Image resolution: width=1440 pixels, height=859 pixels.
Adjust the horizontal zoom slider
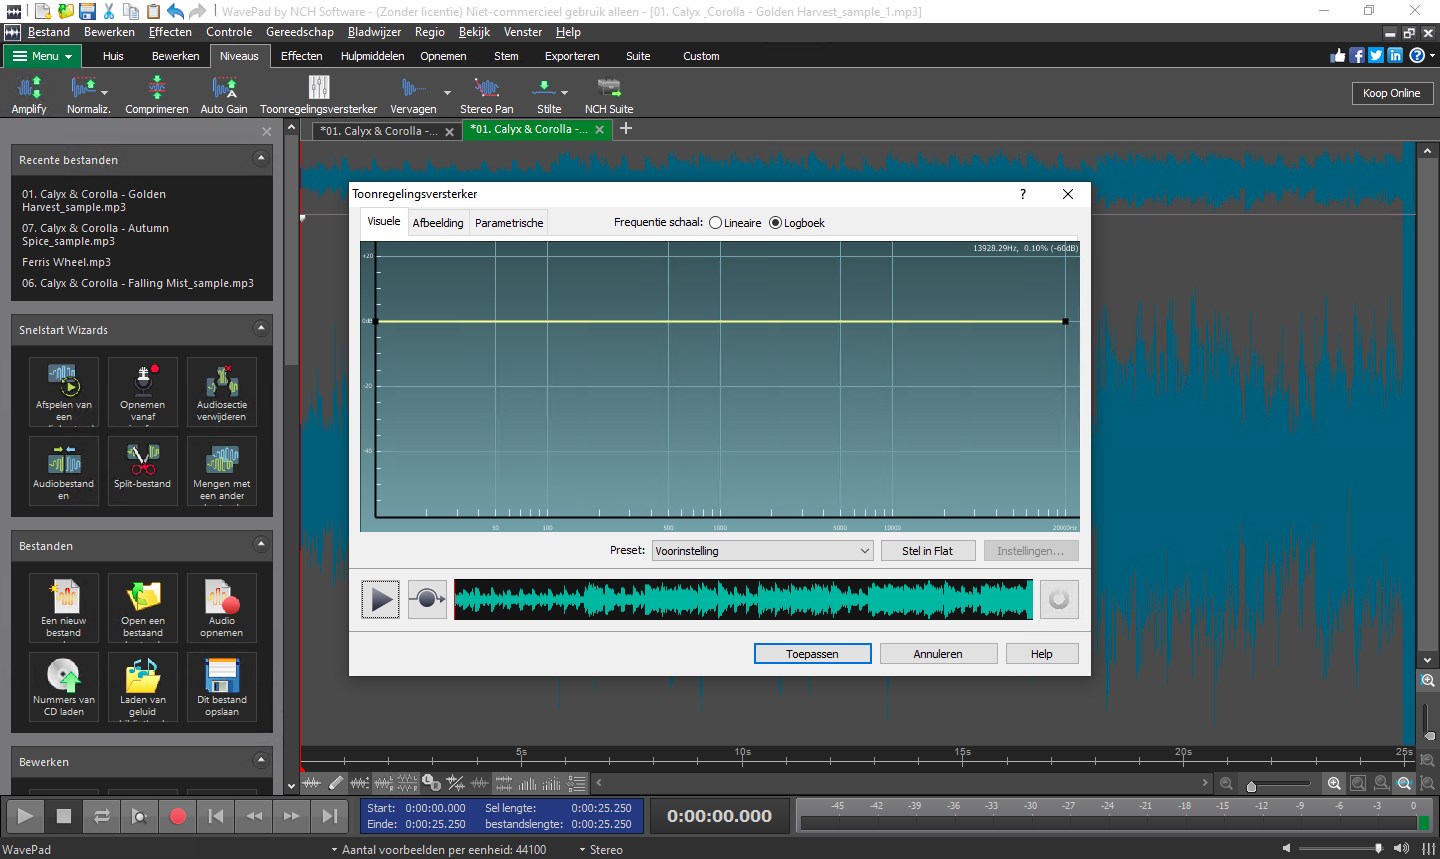(1251, 786)
